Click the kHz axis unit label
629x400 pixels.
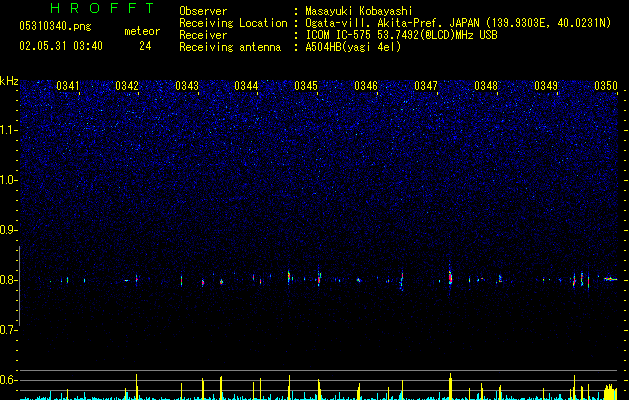point(9,81)
